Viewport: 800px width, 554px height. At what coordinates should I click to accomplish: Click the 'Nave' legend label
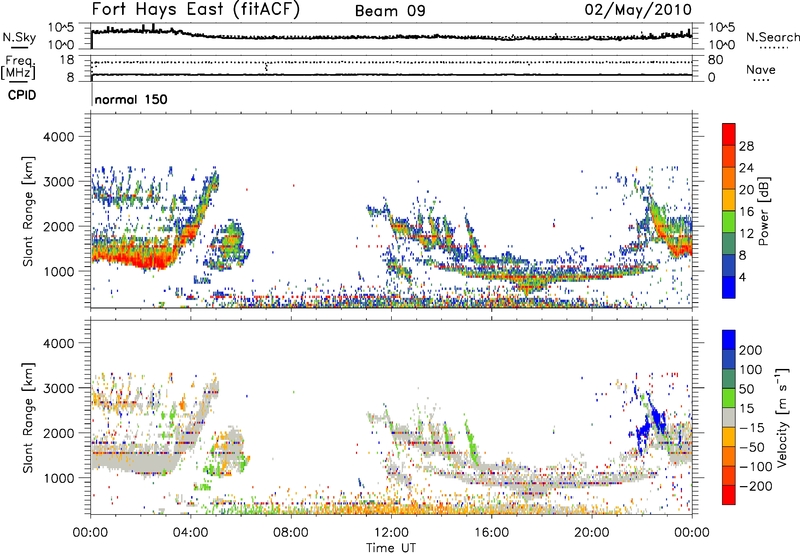761,69
